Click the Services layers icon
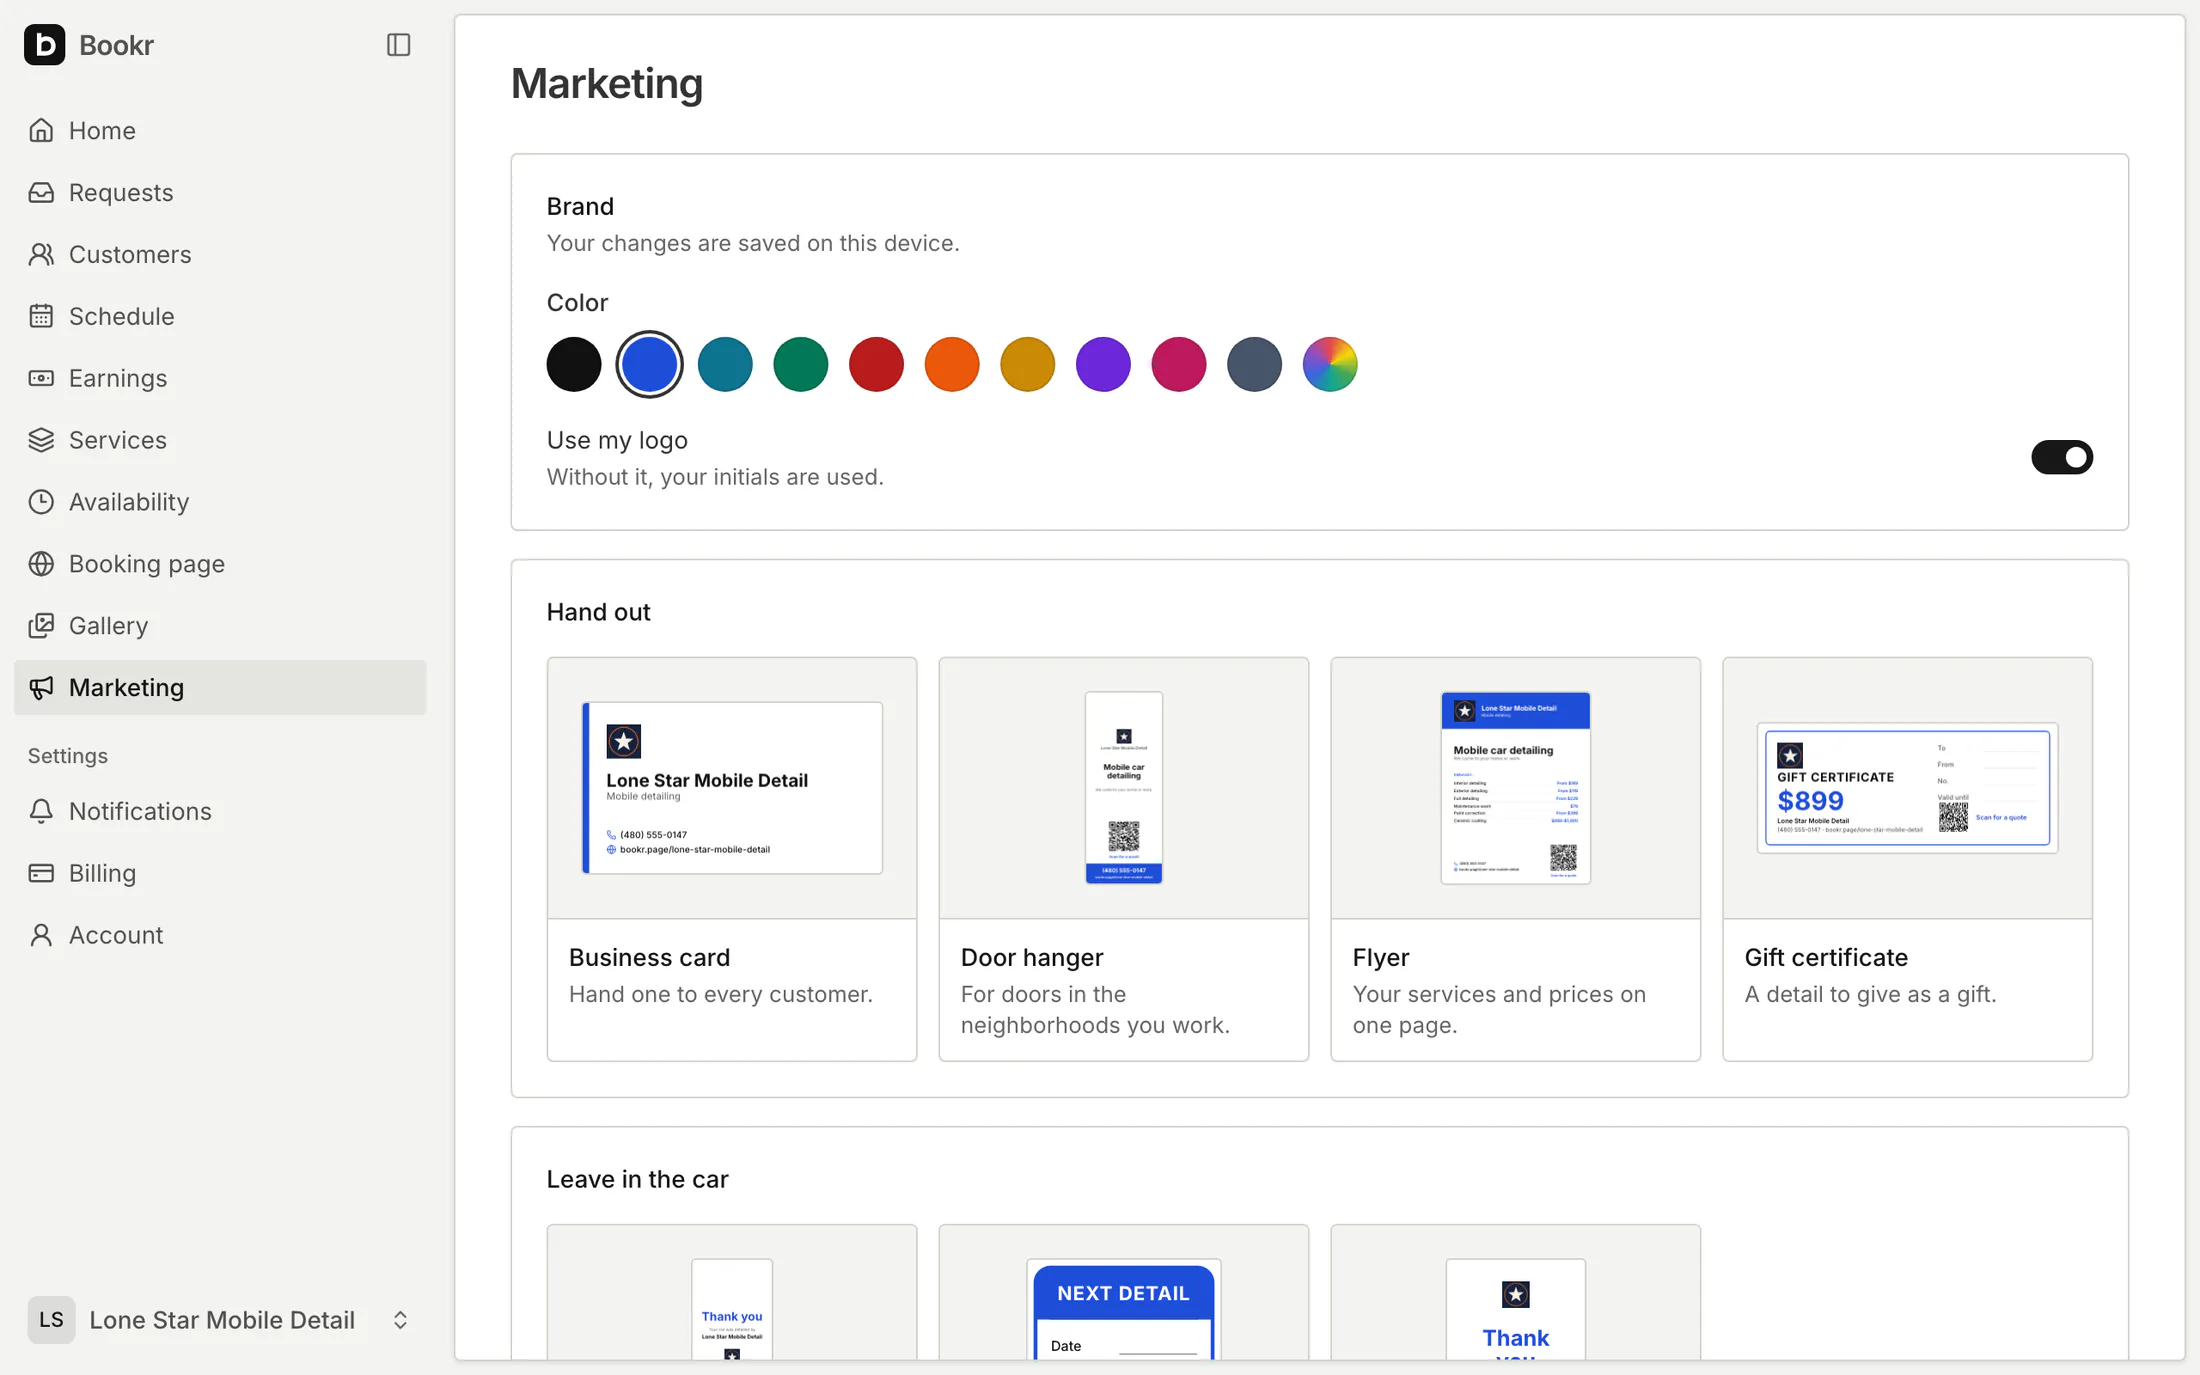The height and width of the screenshot is (1375, 2200). 41,440
